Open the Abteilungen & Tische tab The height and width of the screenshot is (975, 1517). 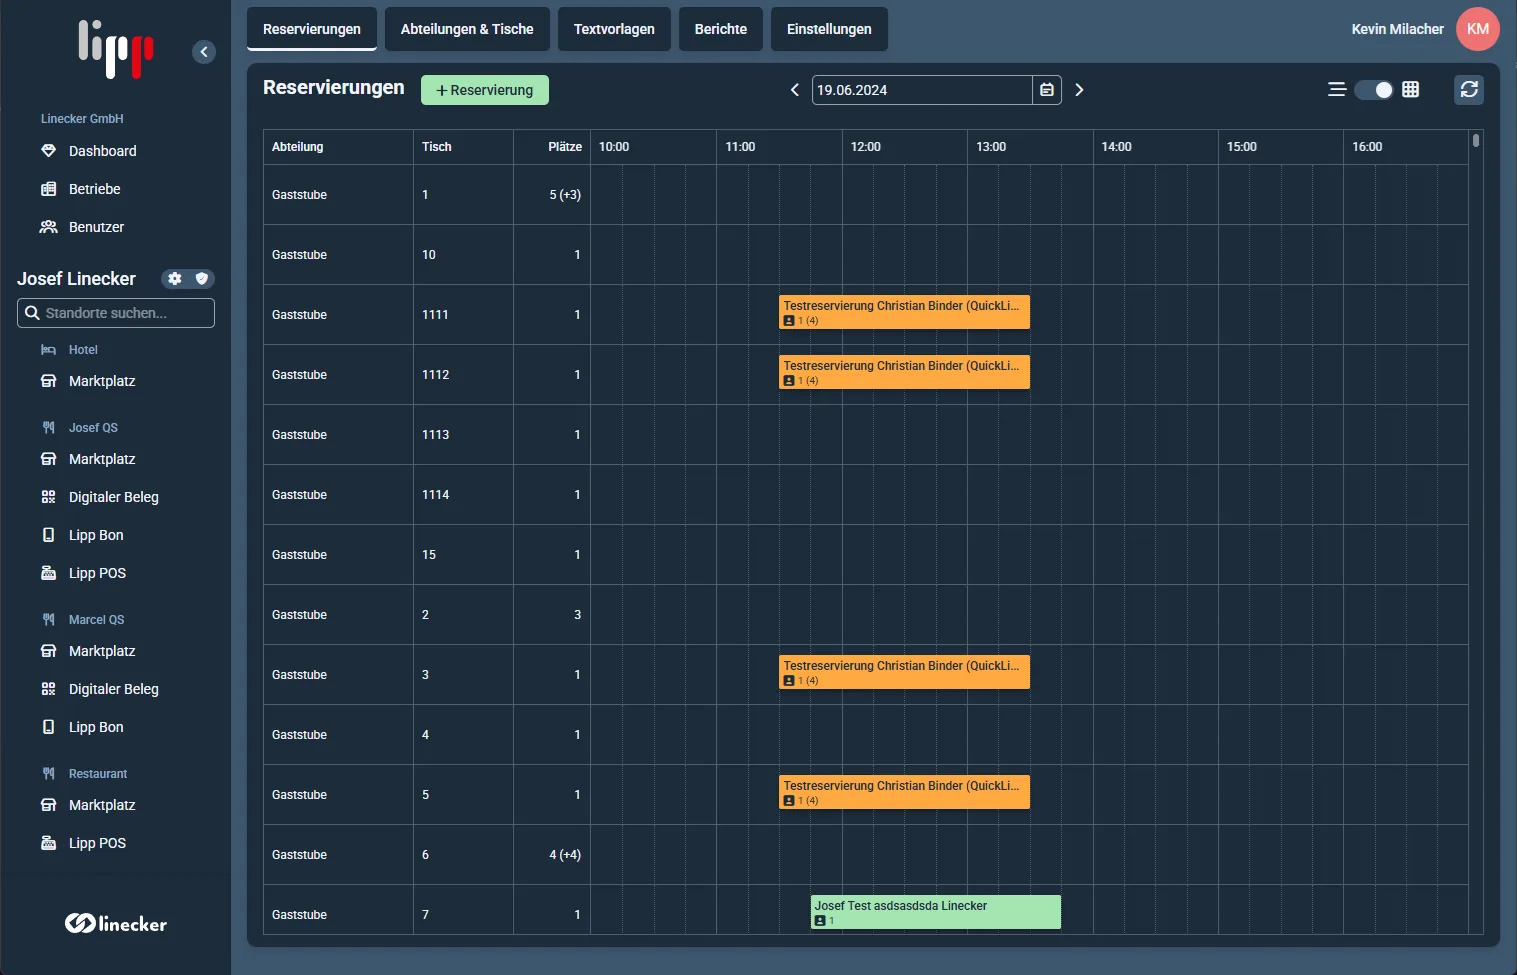pos(467,29)
